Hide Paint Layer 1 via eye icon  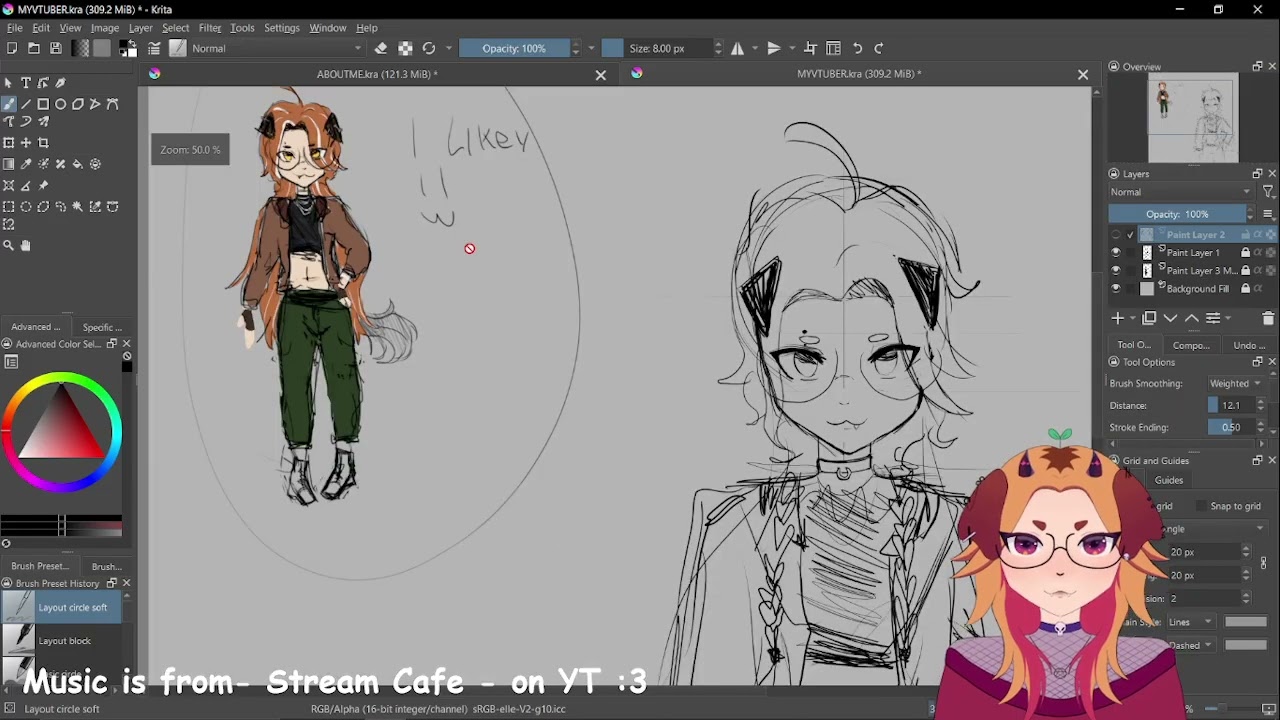(1116, 253)
